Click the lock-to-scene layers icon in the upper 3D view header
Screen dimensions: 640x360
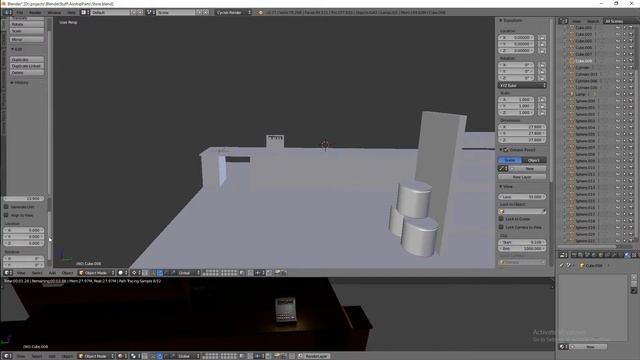point(242,273)
